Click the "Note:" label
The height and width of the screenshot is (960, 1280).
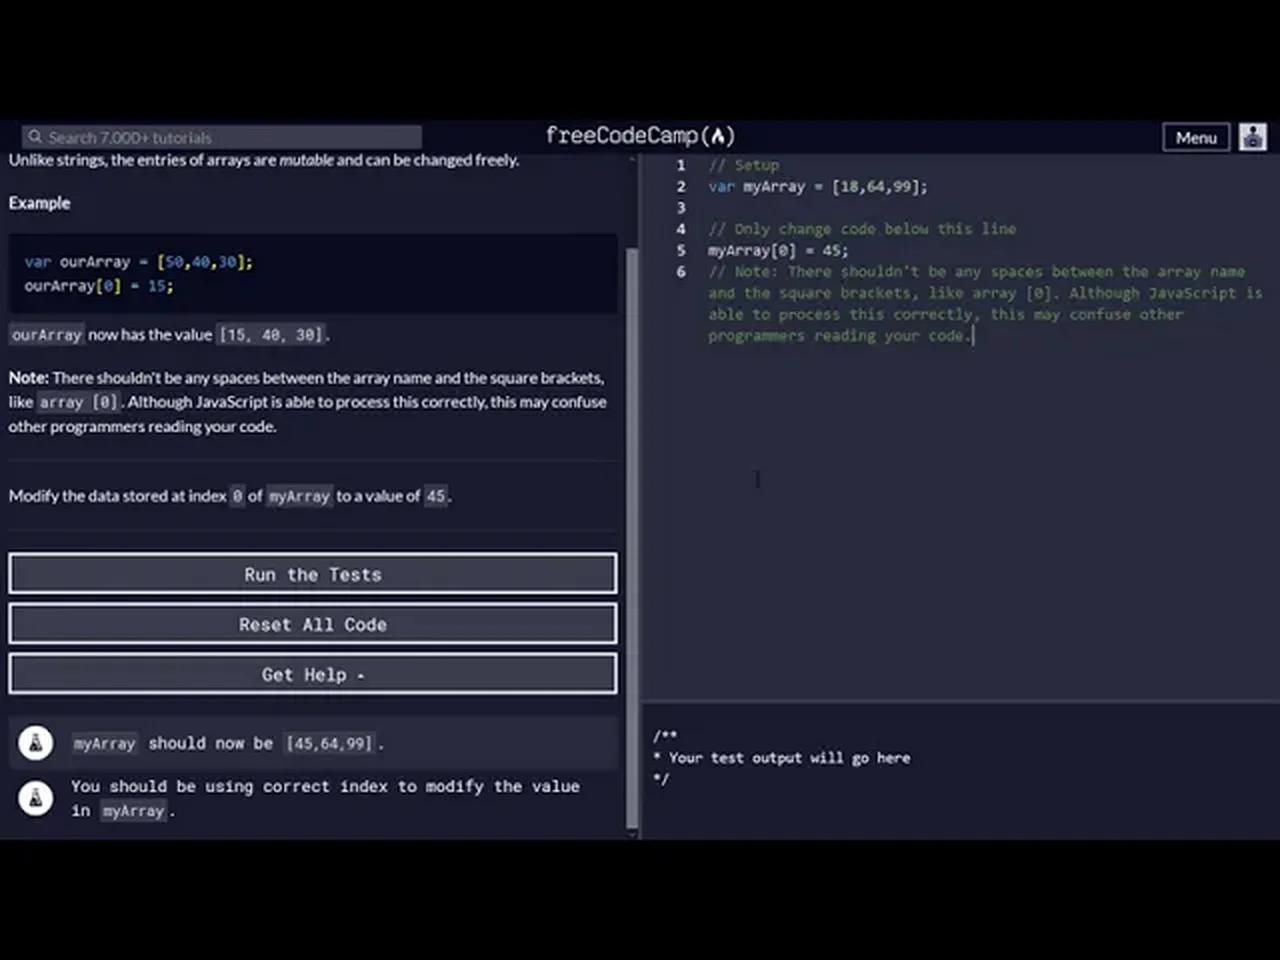point(29,378)
